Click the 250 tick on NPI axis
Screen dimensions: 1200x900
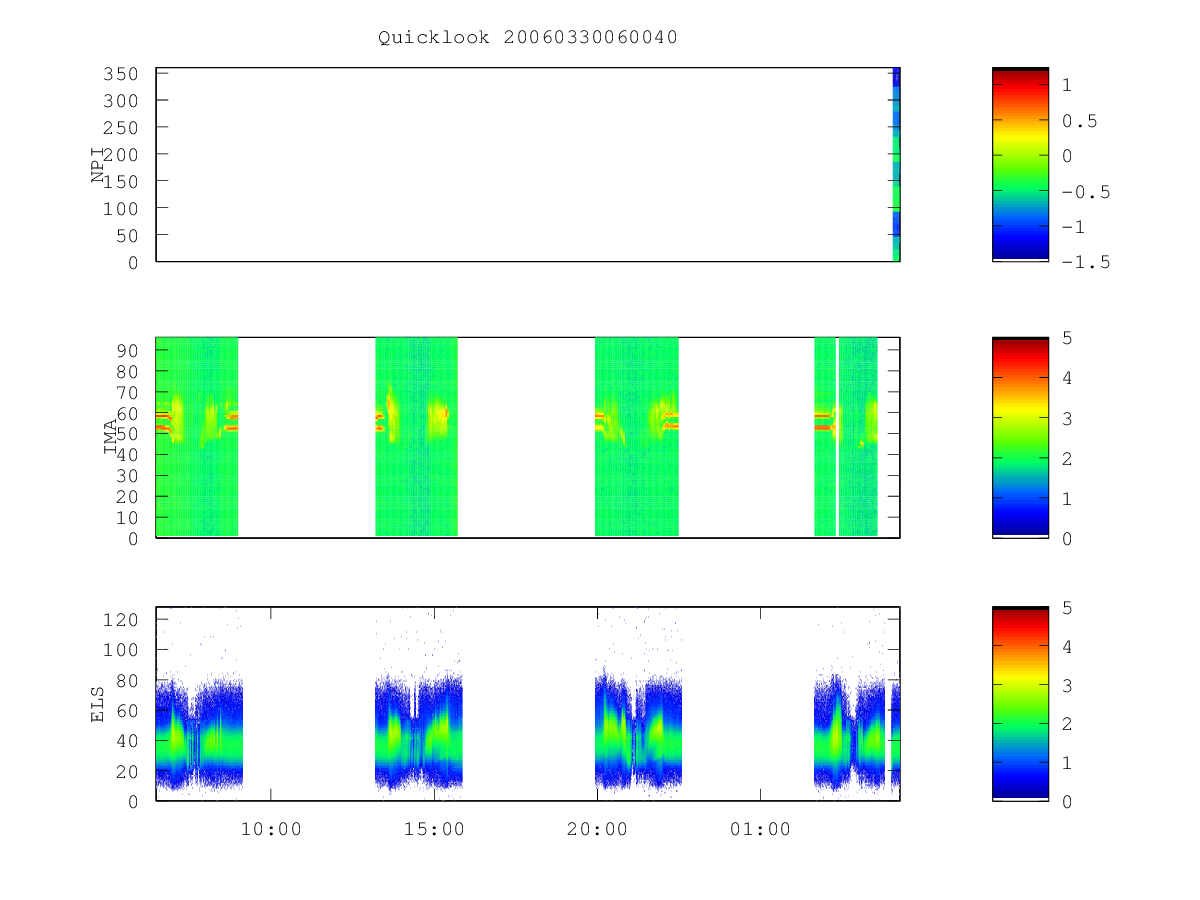point(122,128)
